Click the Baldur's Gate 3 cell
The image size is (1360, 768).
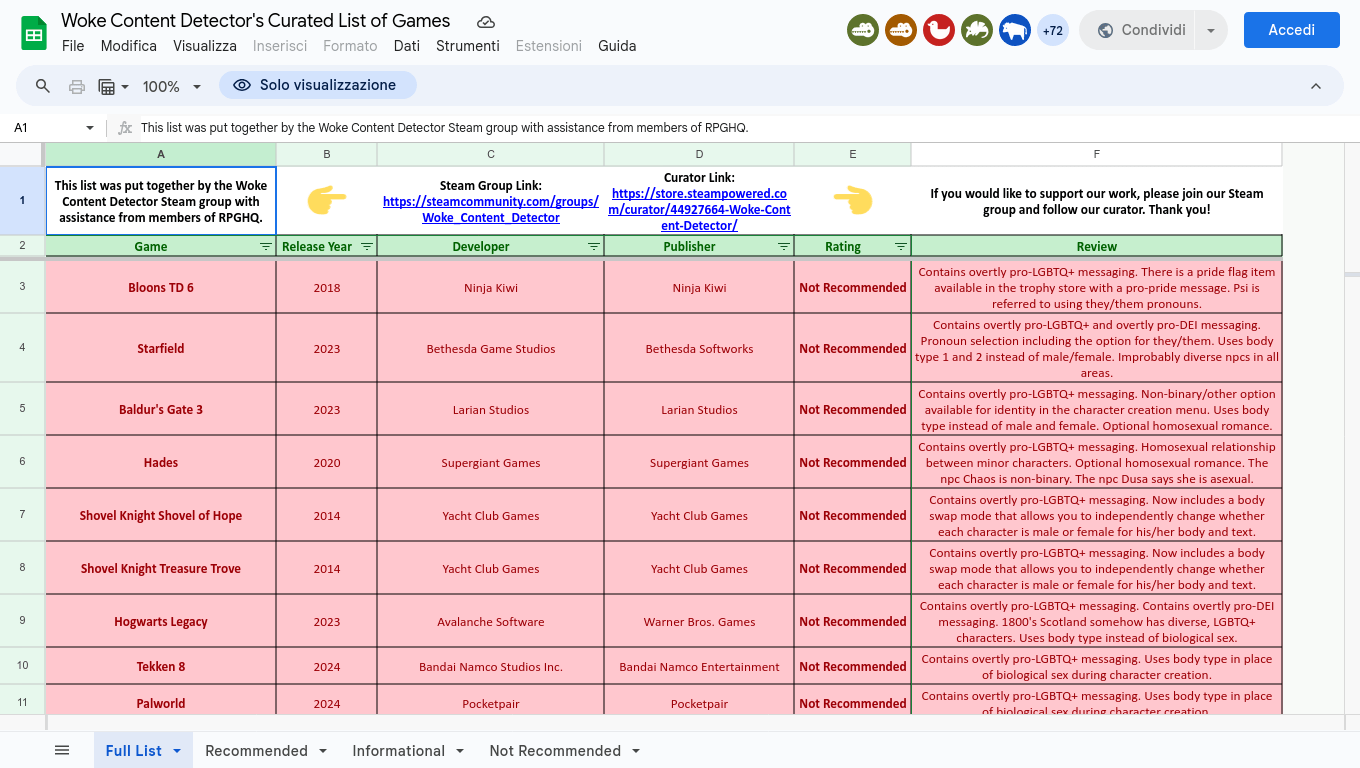161,409
